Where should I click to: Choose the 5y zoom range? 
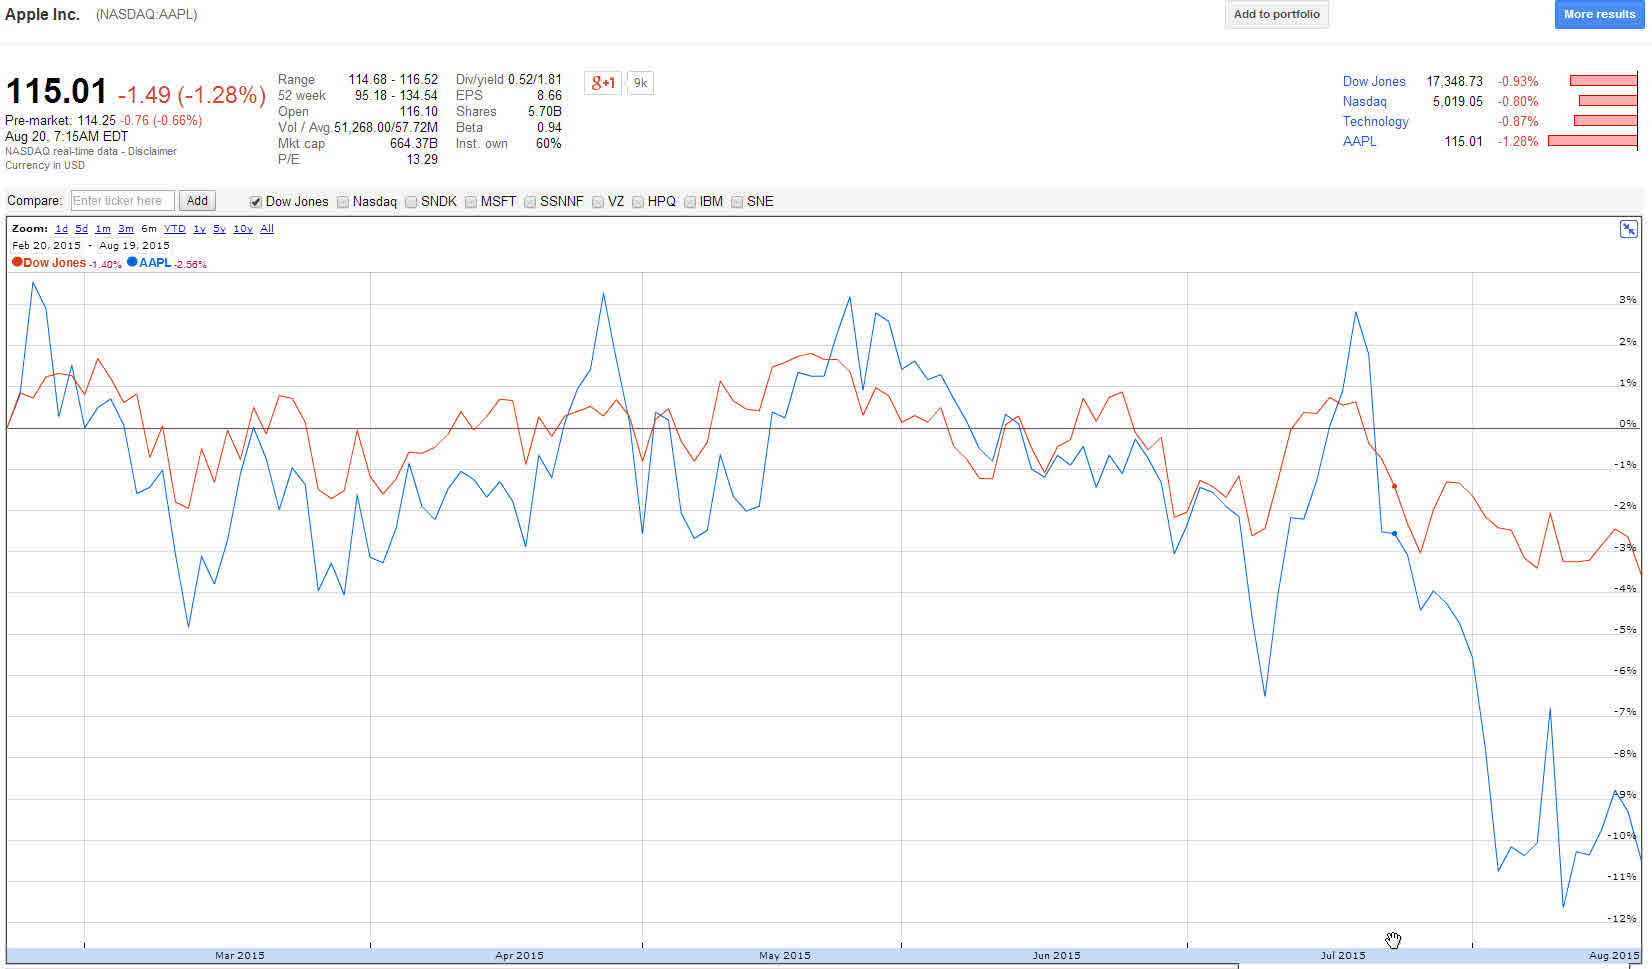coord(219,229)
